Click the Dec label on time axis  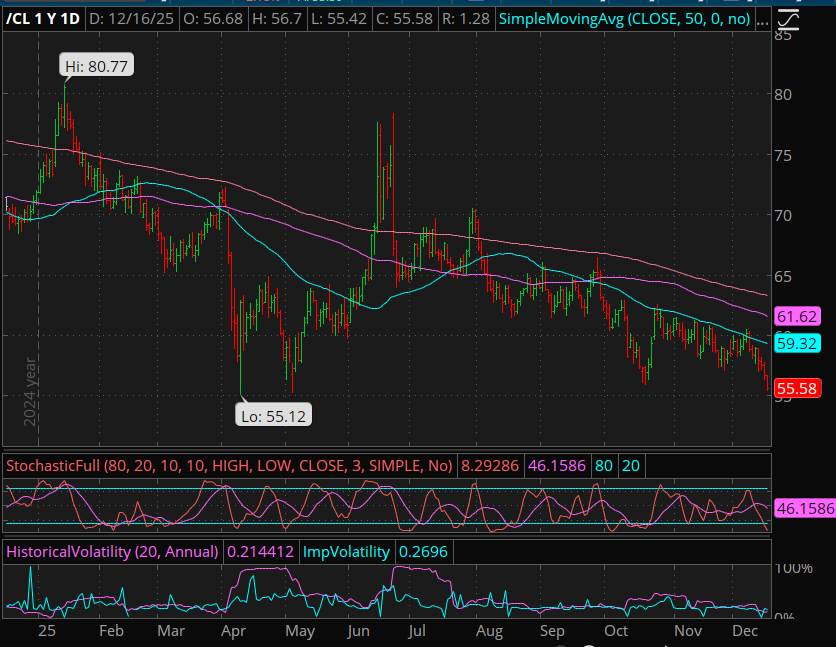pyautogui.click(x=745, y=631)
